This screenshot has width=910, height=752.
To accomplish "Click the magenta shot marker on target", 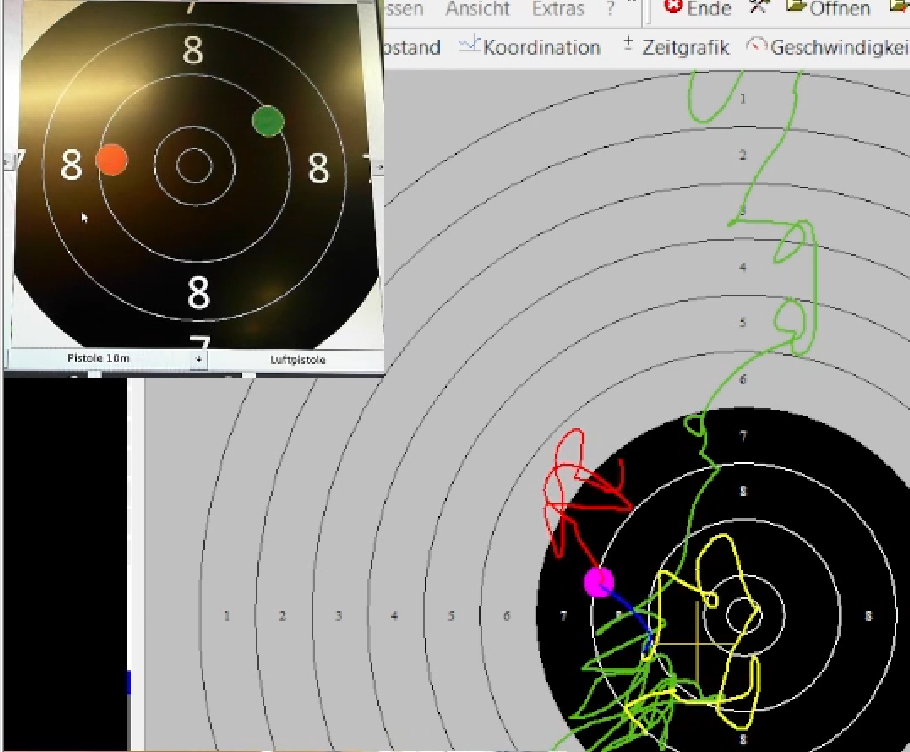I will coord(598,581).
